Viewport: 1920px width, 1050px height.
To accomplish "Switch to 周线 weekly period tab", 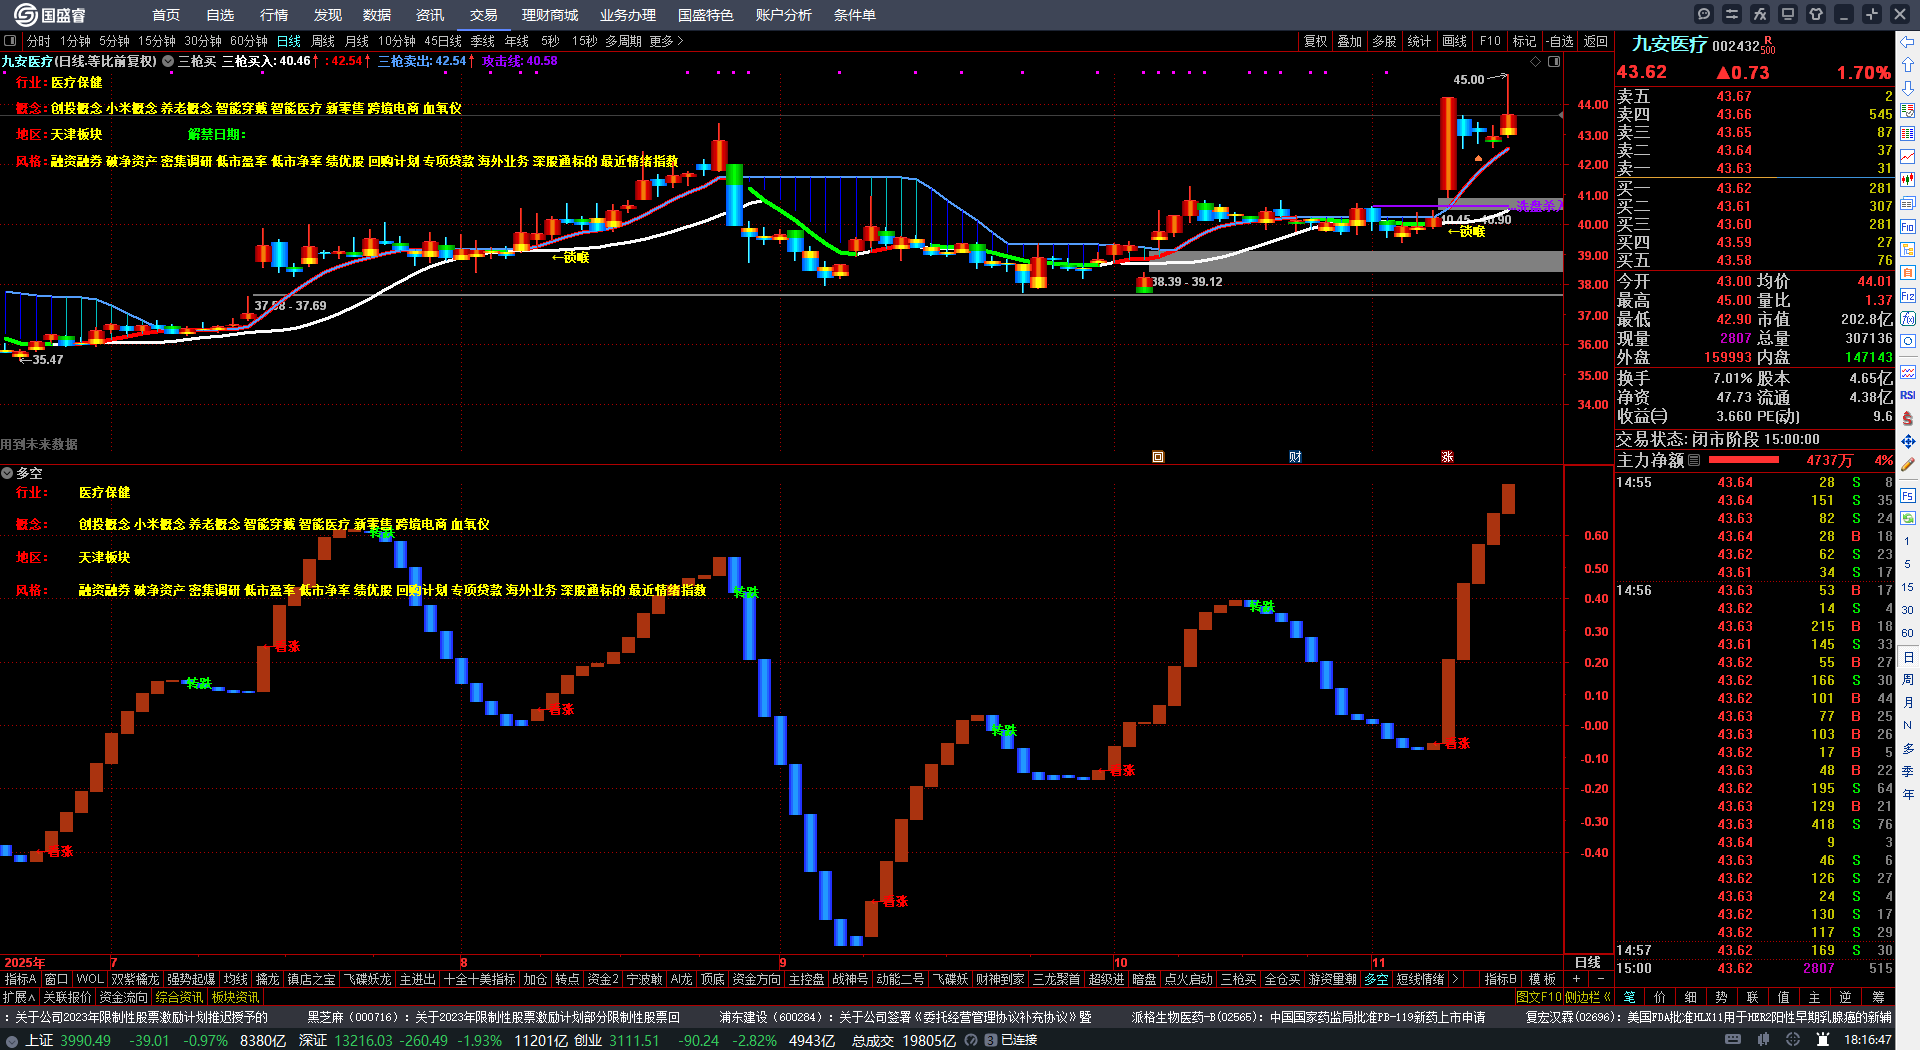I will tap(323, 41).
